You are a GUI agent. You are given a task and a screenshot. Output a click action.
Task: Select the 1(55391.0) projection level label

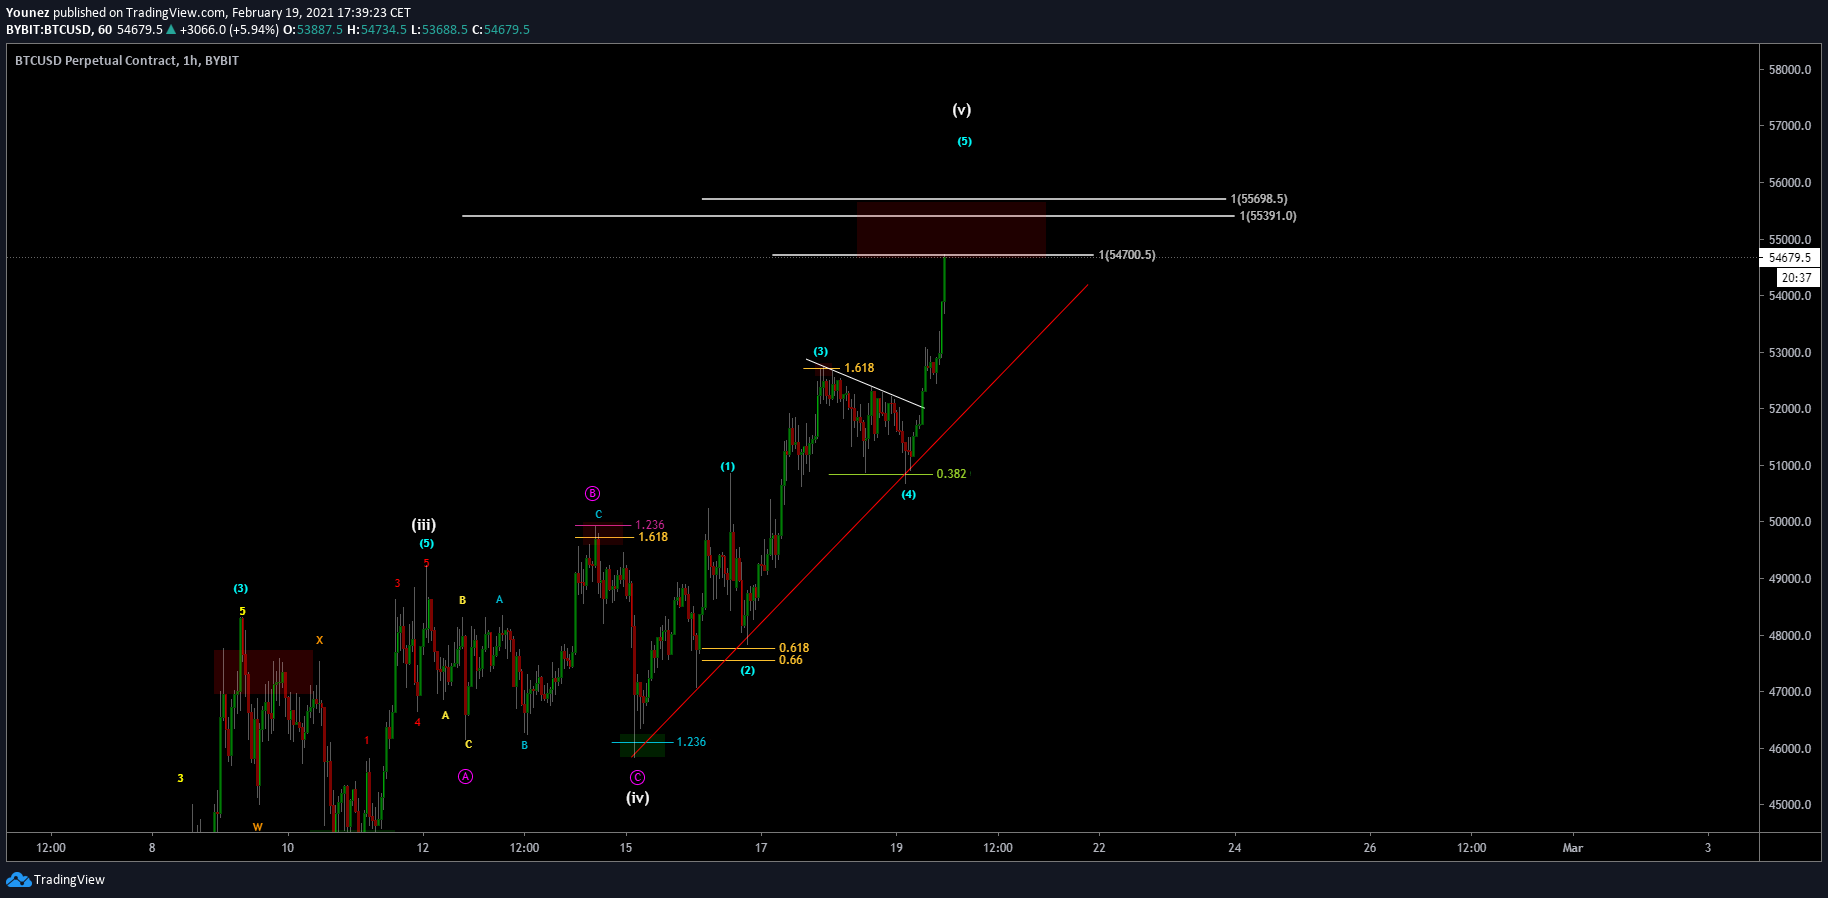pos(1268,216)
